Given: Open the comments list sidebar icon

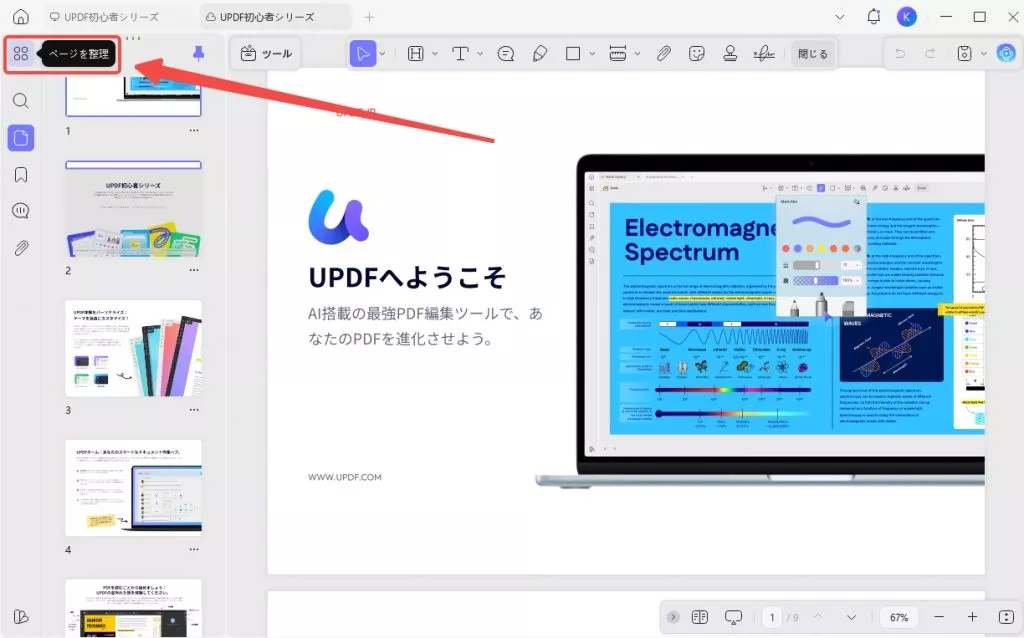Looking at the screenshot, I should click(x=21, y=211).
